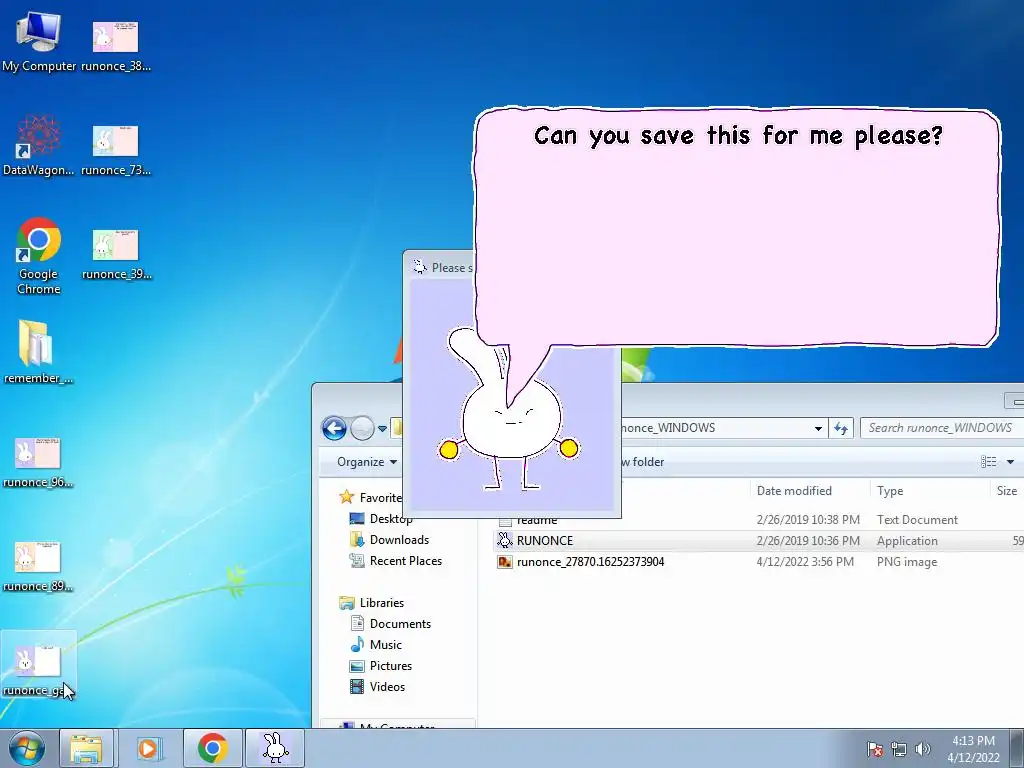Go forward in Explorer window
1024x768 pixels.
point(362,428)
